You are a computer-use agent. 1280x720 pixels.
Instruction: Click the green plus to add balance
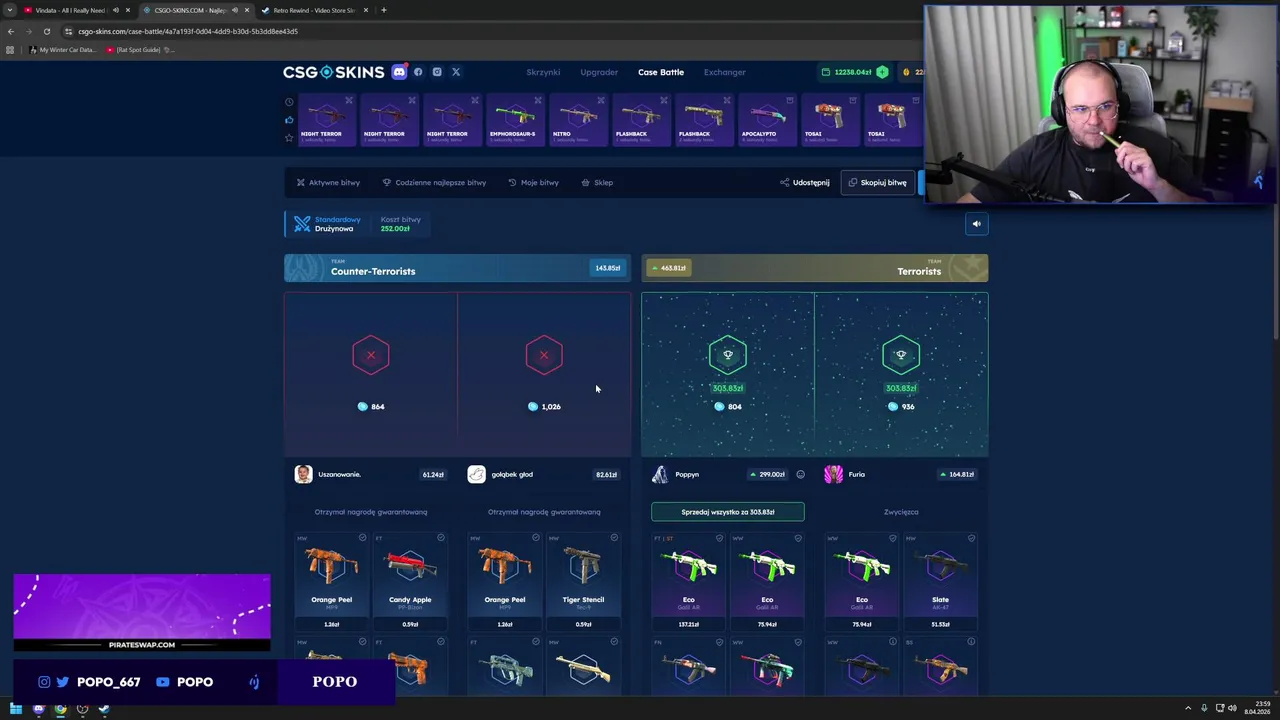pos(882,72)
